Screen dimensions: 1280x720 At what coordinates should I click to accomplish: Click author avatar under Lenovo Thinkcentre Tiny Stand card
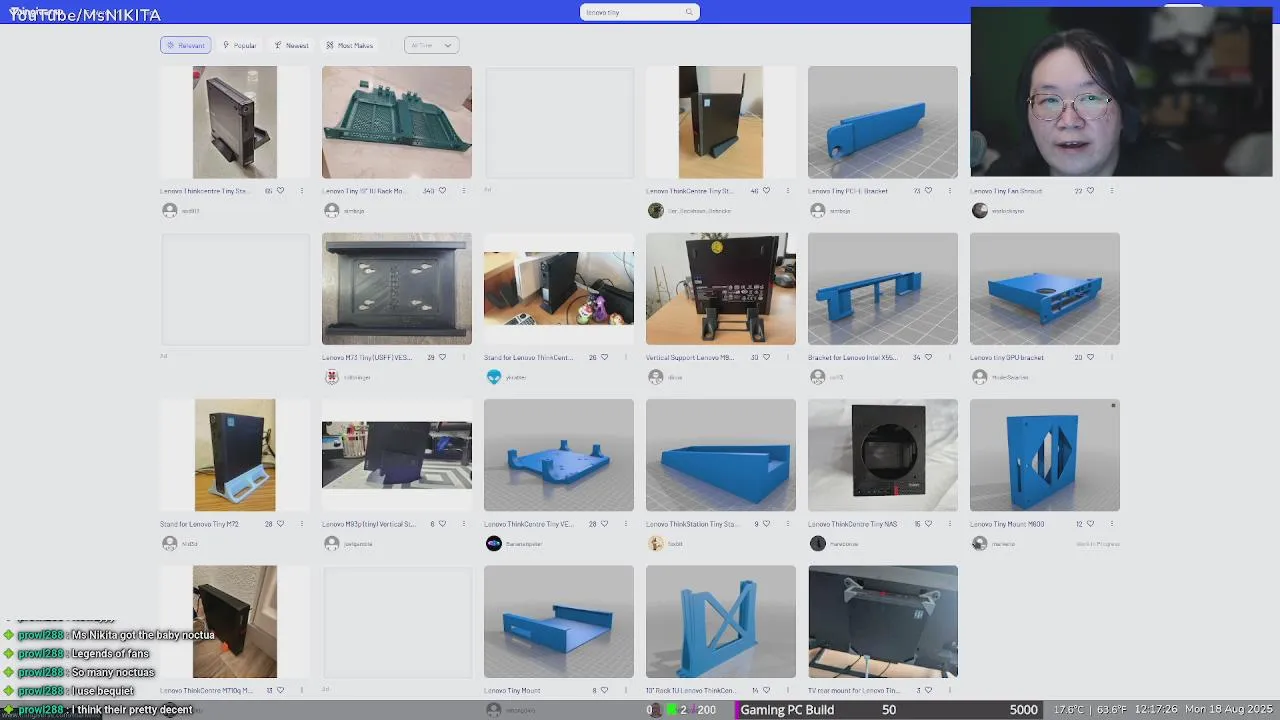click(170, 210)
